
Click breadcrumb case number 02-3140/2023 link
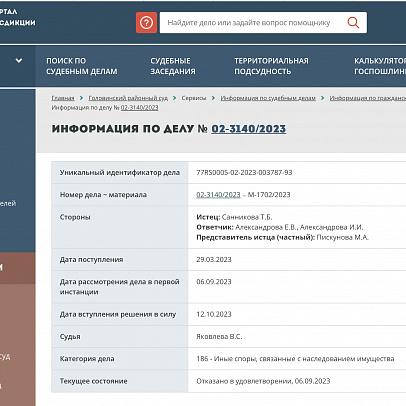pyautogui.click(x=139, y=108)
